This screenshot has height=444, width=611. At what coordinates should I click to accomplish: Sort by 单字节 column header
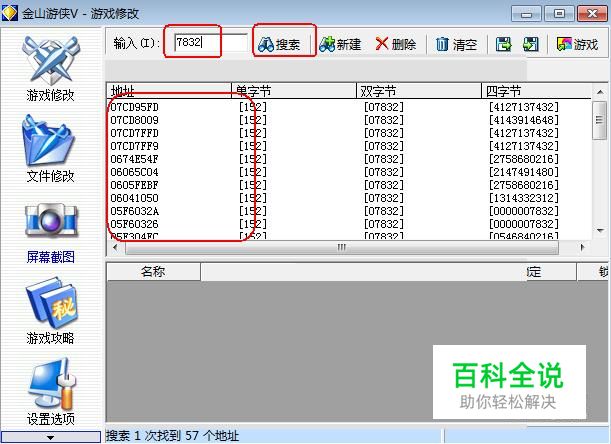click(x=294, y=91)
